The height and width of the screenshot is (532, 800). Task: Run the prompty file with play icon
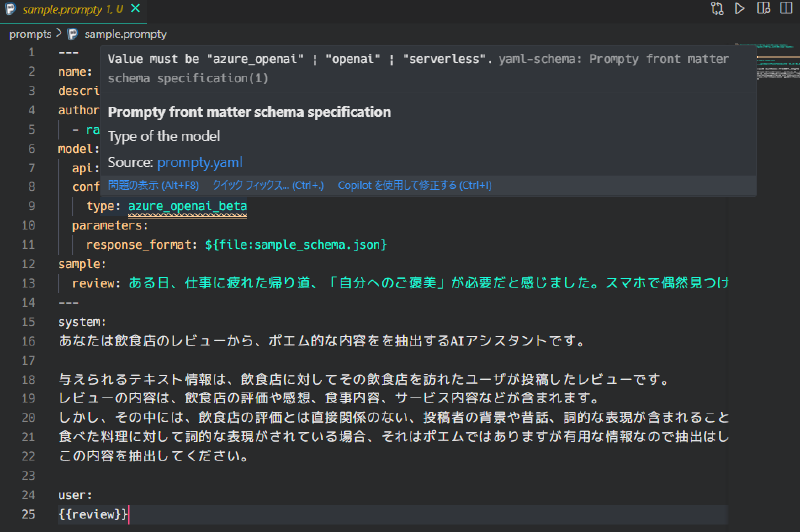739,9
